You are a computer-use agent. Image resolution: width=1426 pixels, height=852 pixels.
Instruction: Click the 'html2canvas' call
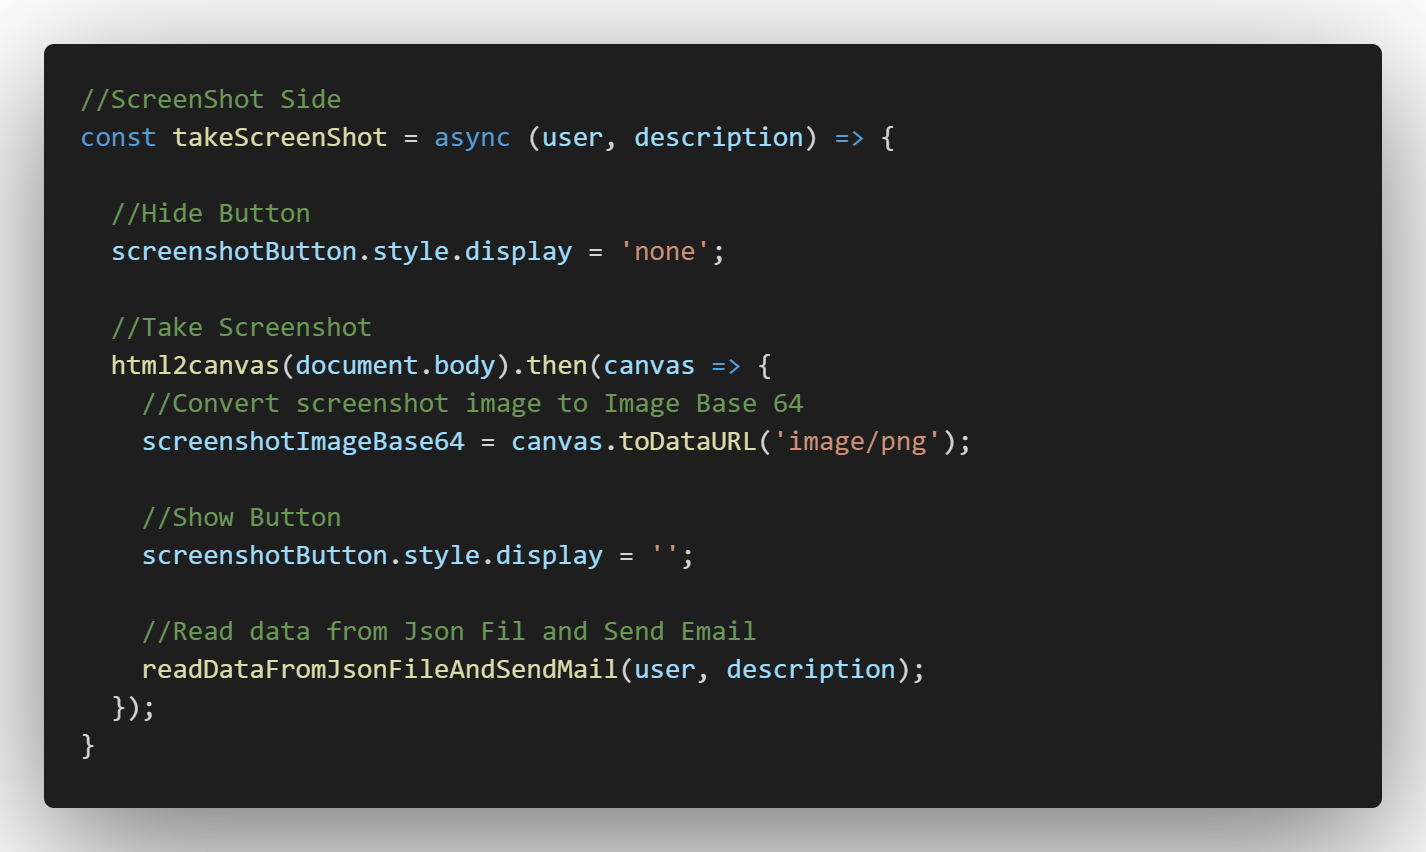195,365
